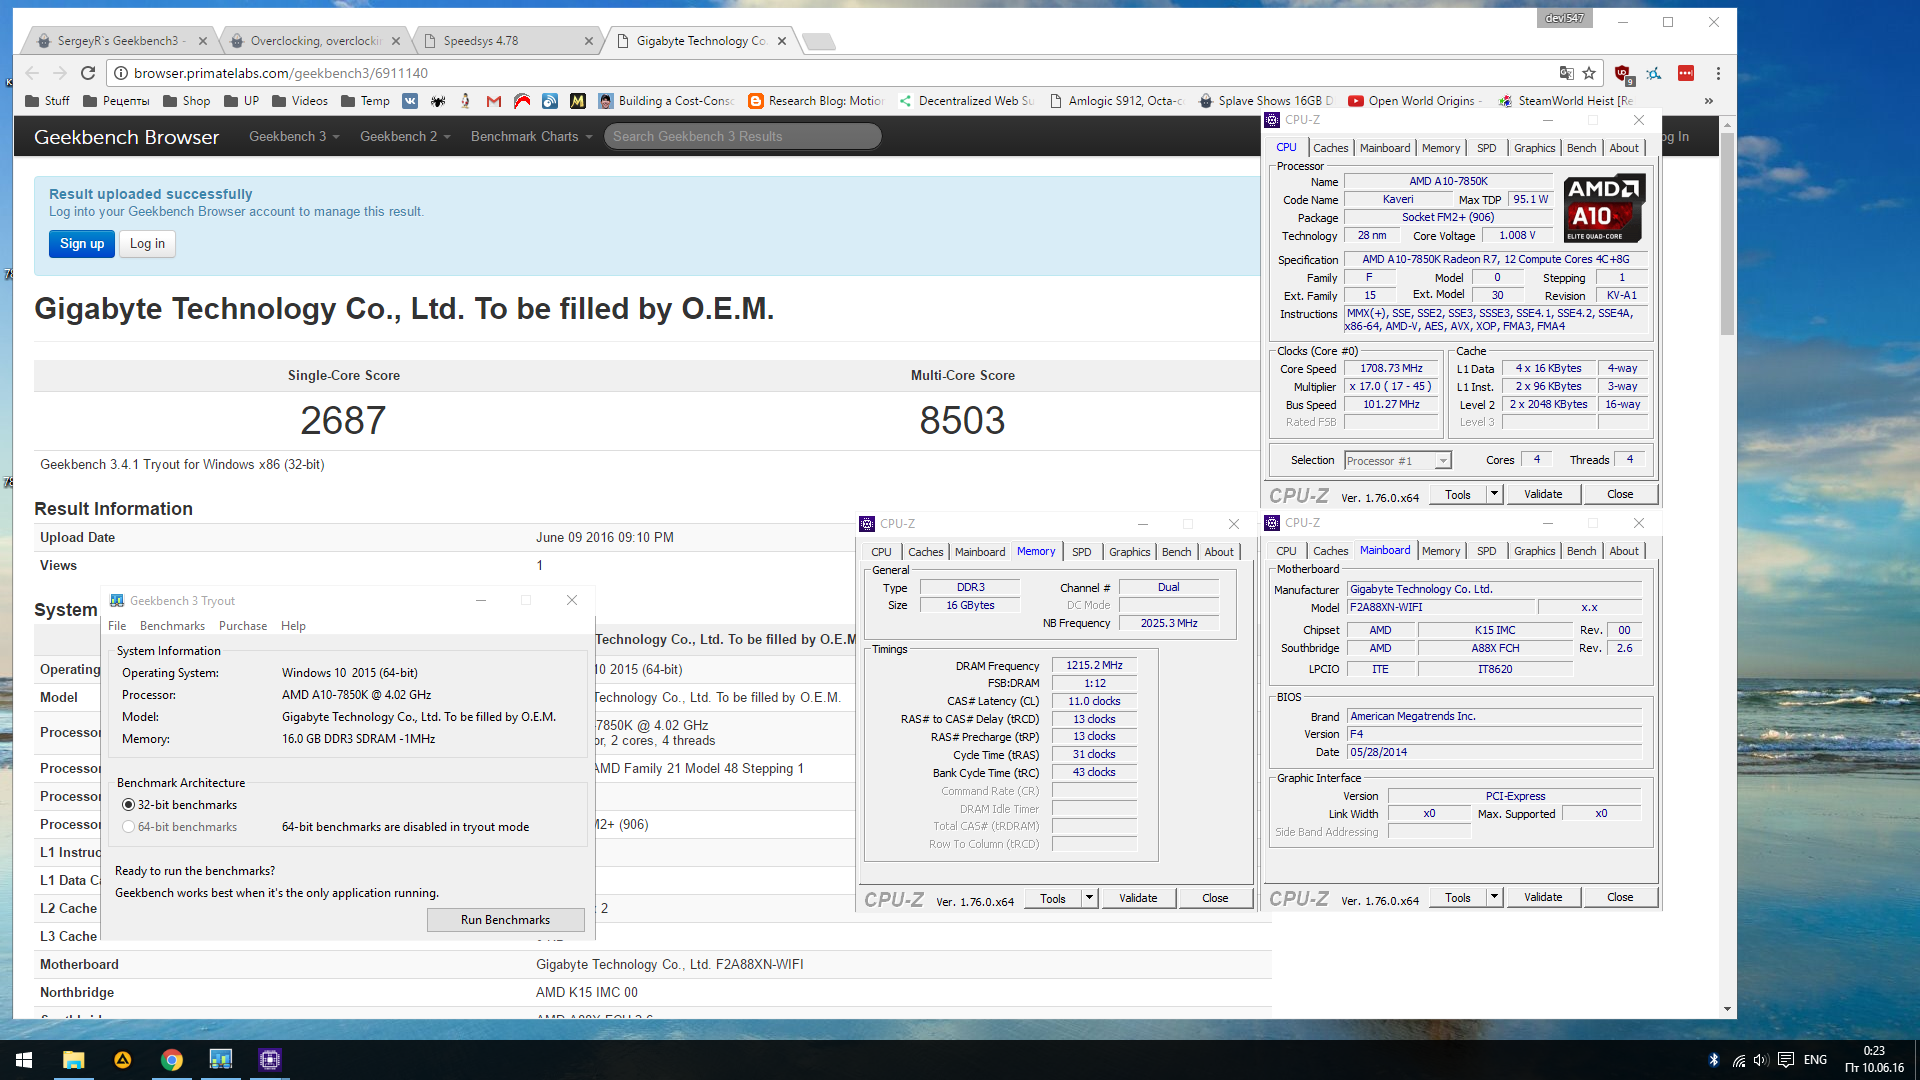Click the browser address bar URL
The image size is (1920, 1080).
[281, 73]
